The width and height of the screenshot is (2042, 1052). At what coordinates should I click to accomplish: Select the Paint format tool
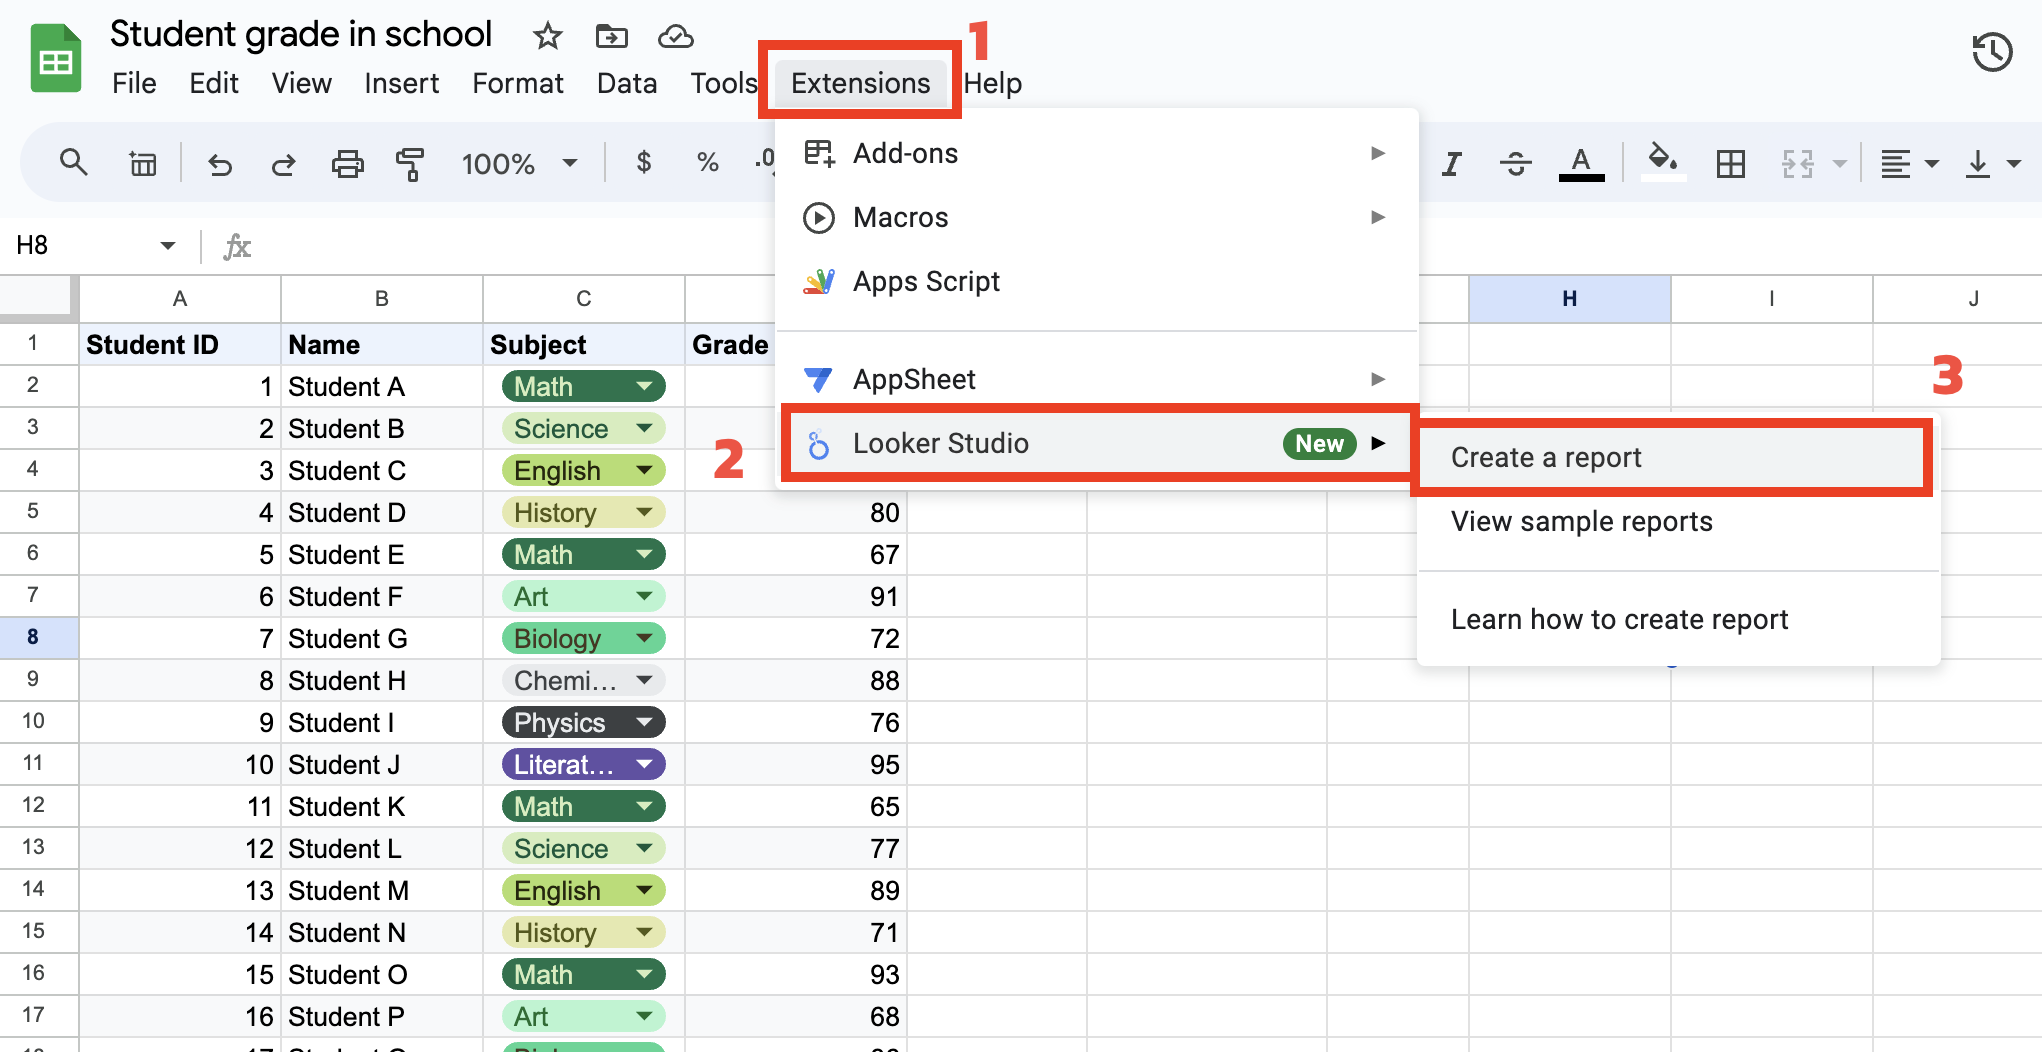(409, 162)
